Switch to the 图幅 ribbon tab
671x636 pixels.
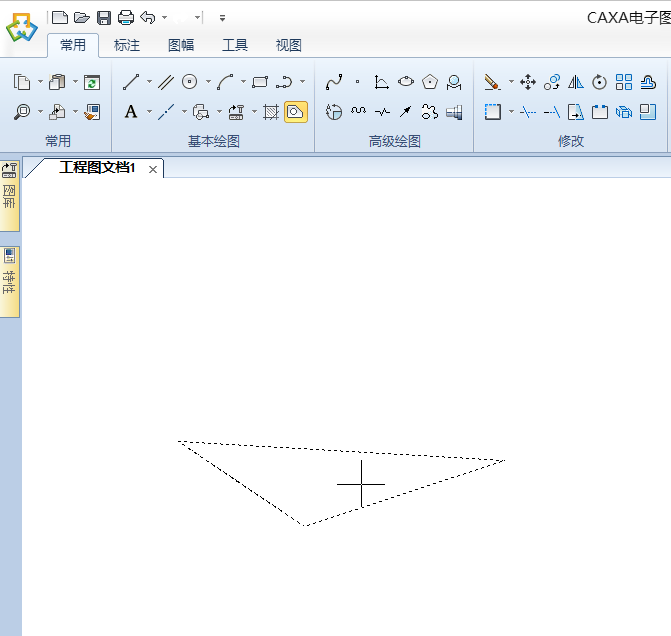[181, 45]
